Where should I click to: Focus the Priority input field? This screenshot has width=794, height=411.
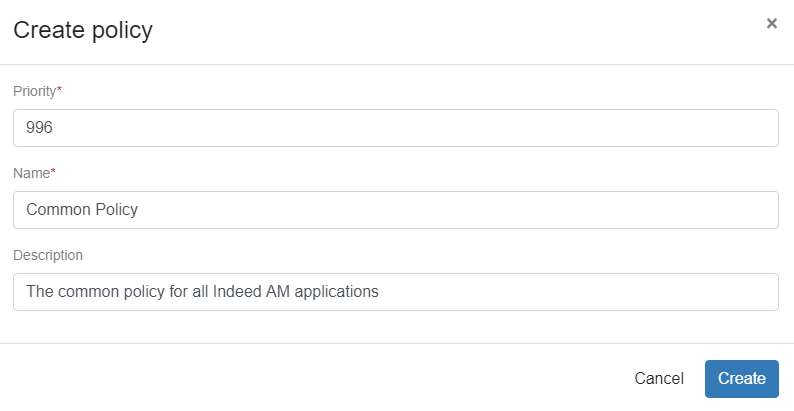click(x=396, y=128)
